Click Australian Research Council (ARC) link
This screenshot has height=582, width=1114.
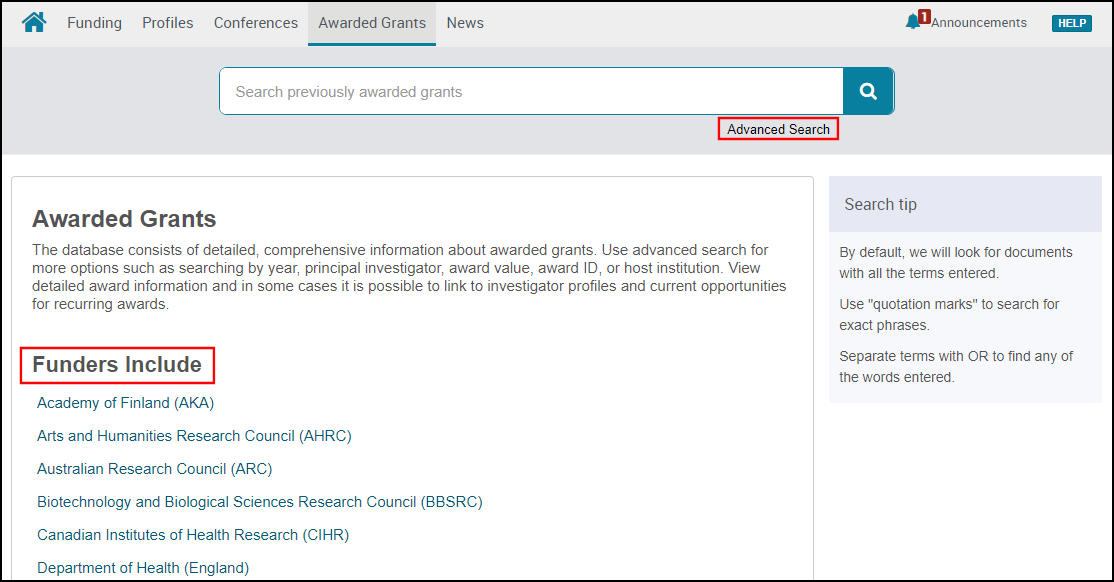[154, 469]
